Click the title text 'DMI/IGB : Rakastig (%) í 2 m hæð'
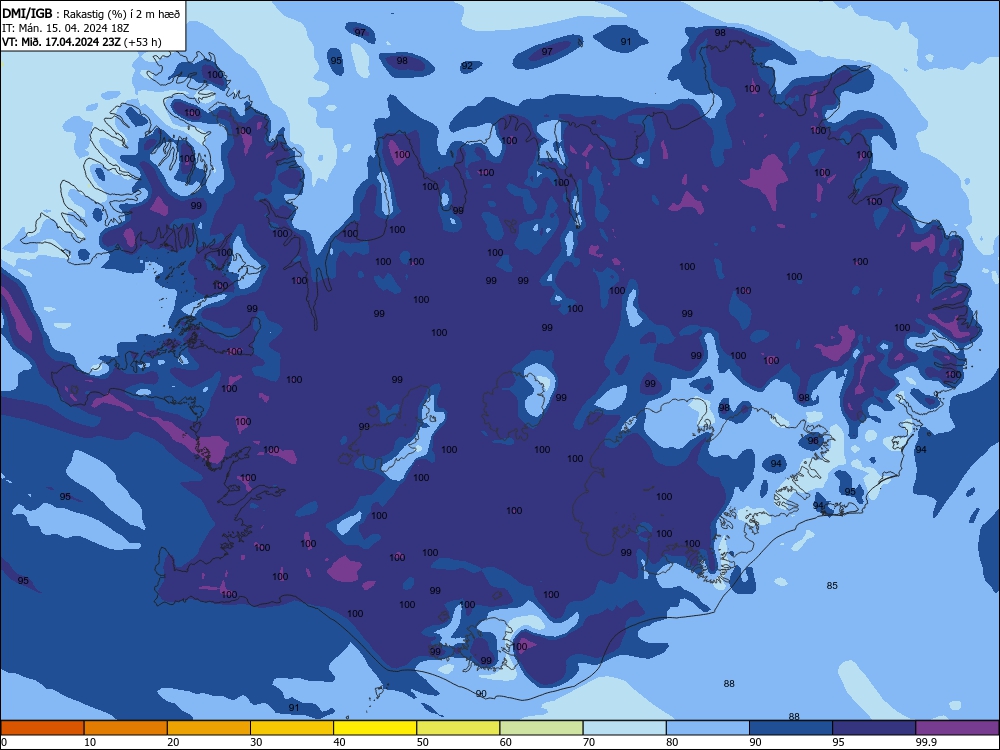Viewport: 1000px width, 750px height. pyautogui.click(x=91, y=13)
